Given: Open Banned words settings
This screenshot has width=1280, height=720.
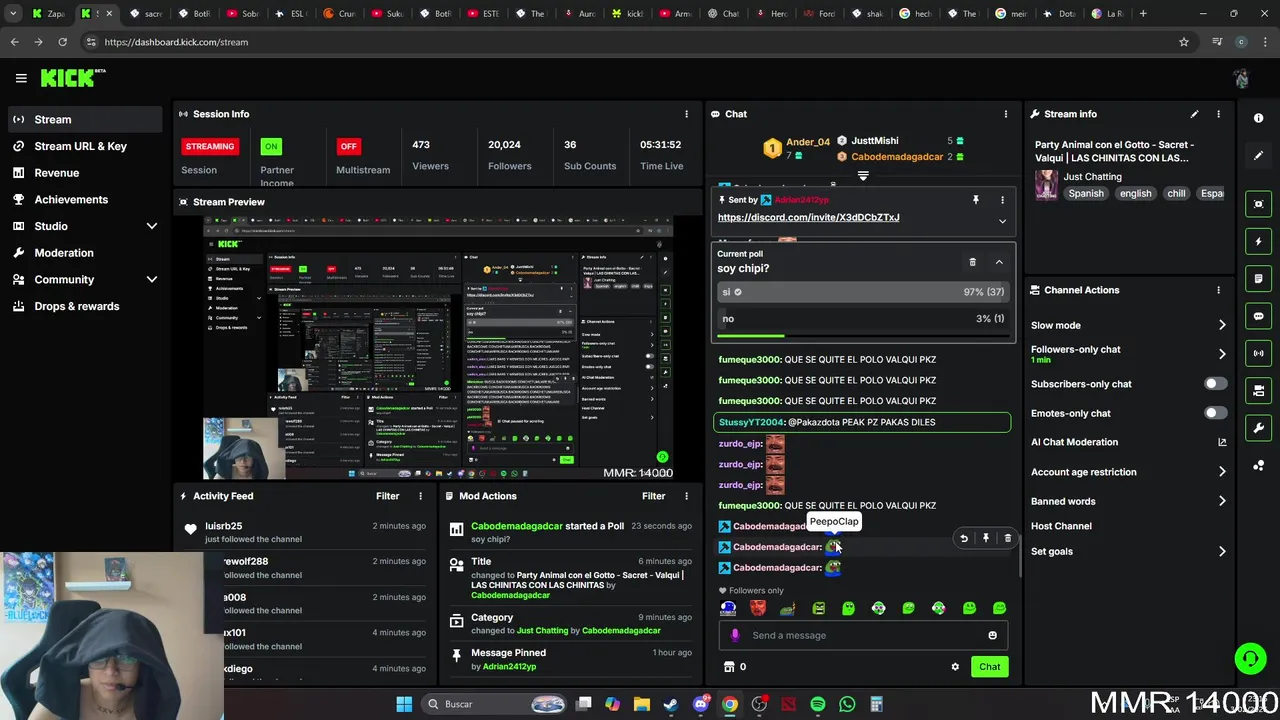Looking at the screenshot, I should (1128, 501).
